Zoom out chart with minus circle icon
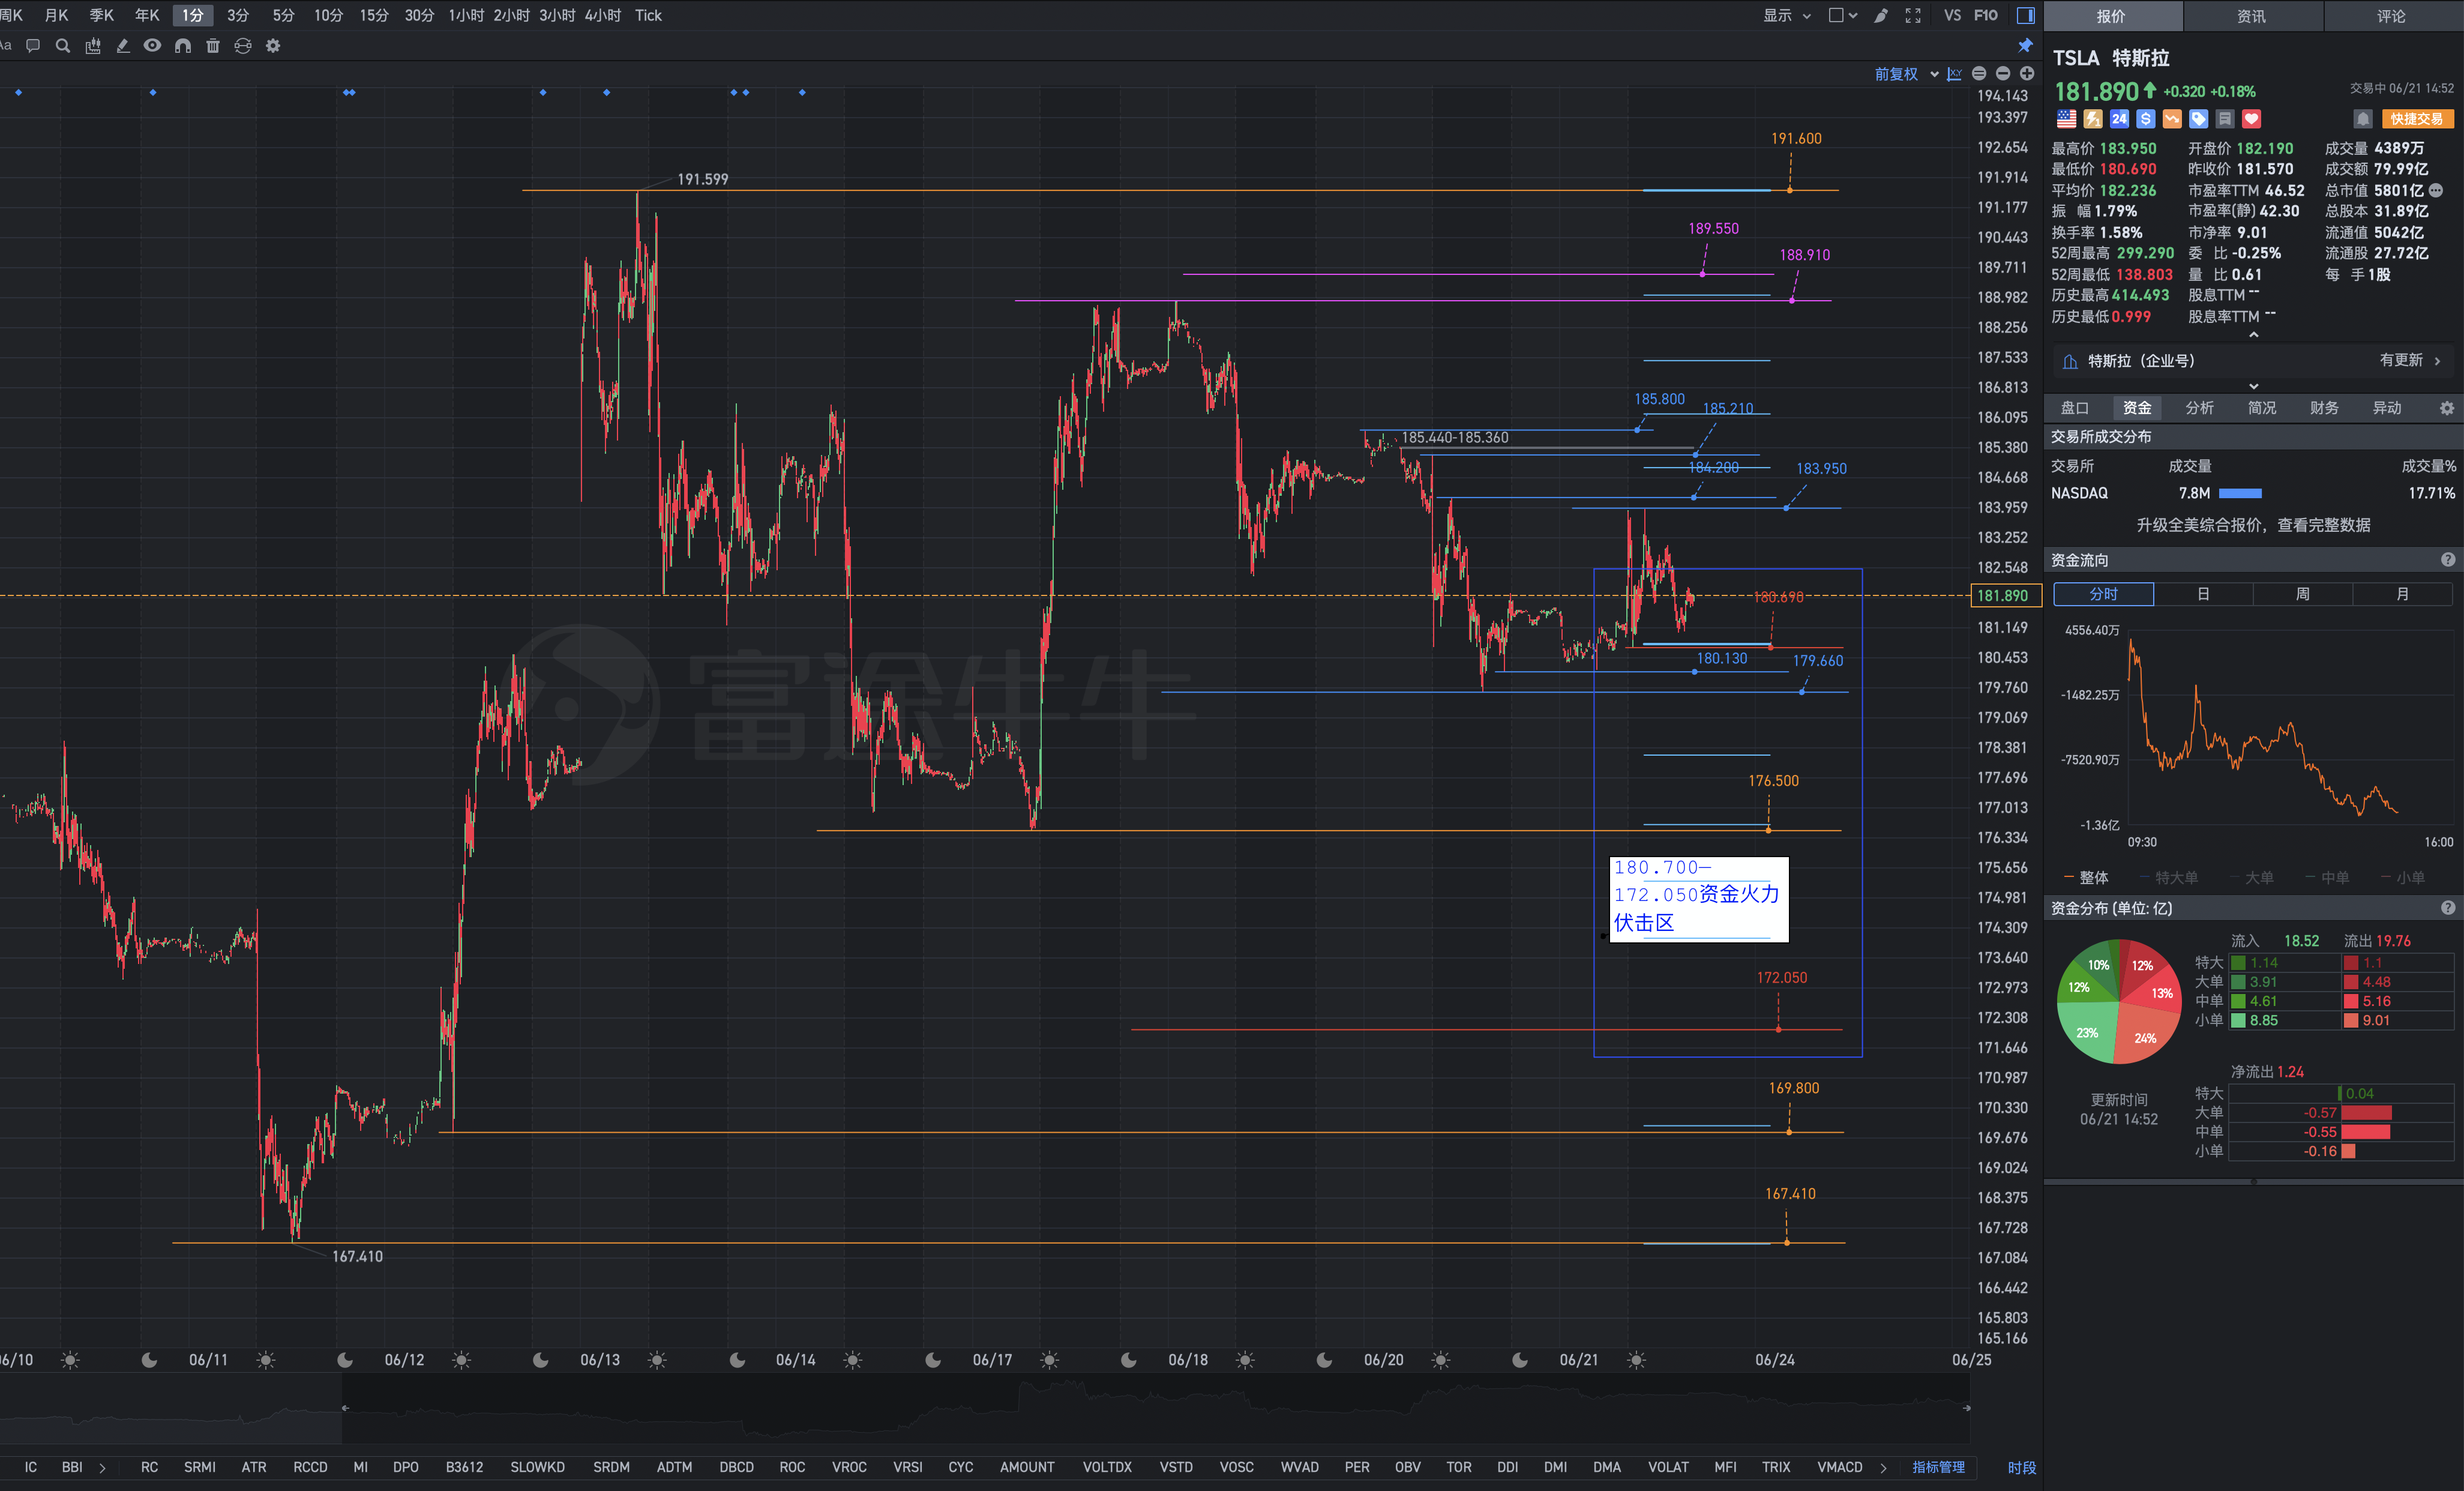Viewport: 2464px width, 1491px height. coord(2003,74)
